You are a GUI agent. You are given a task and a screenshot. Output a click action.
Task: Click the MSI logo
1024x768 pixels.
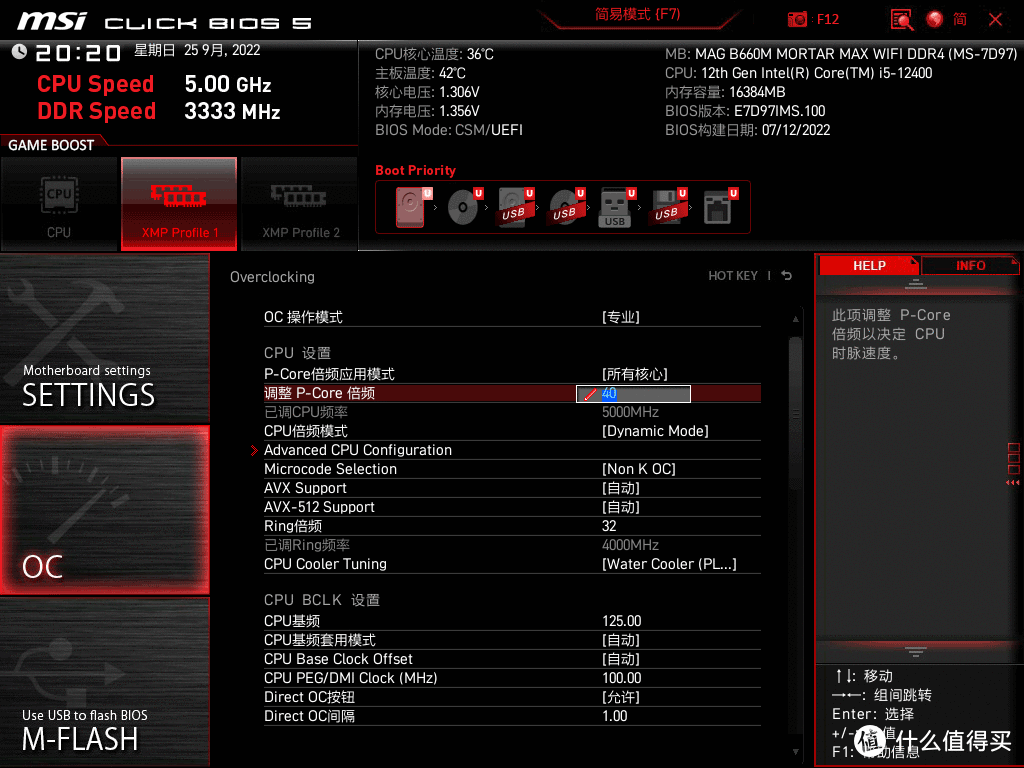(x=52, y=22)
